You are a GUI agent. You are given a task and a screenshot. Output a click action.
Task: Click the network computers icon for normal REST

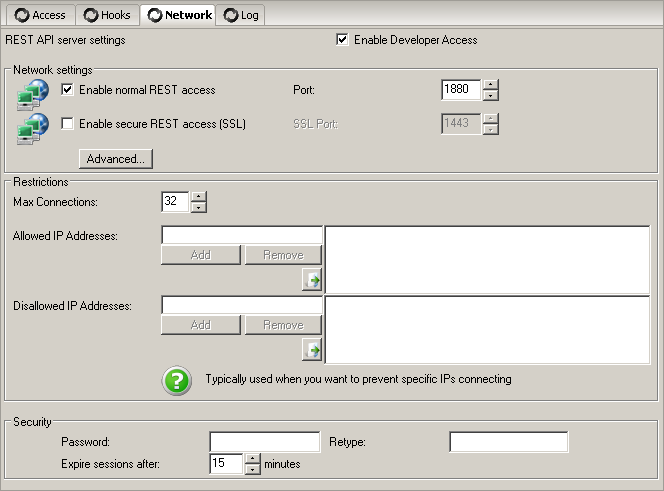33,93
